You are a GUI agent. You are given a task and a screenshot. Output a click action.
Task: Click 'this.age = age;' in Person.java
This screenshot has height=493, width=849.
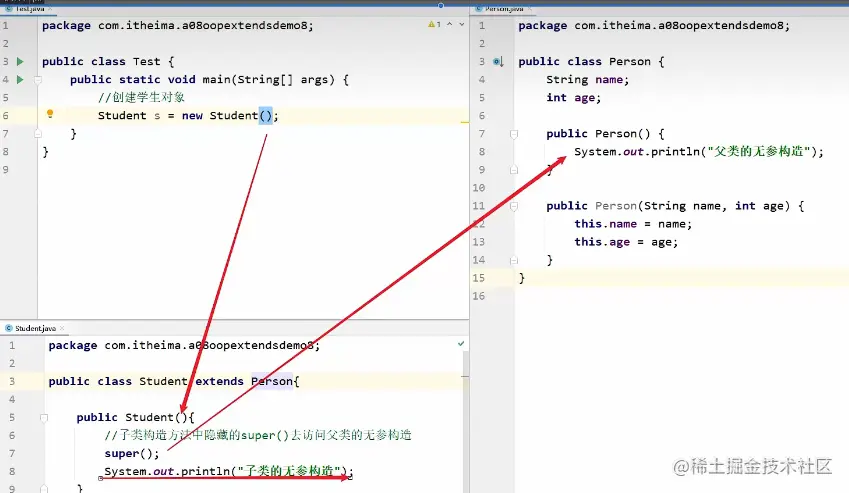(626, 242)
